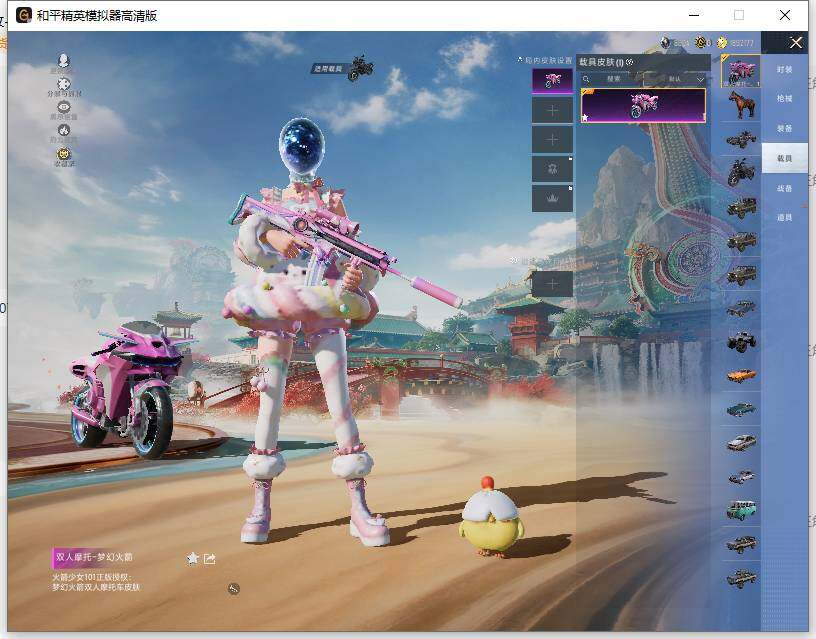
Task: Add skin to third empty plus slot
Action: click(552, 139)
